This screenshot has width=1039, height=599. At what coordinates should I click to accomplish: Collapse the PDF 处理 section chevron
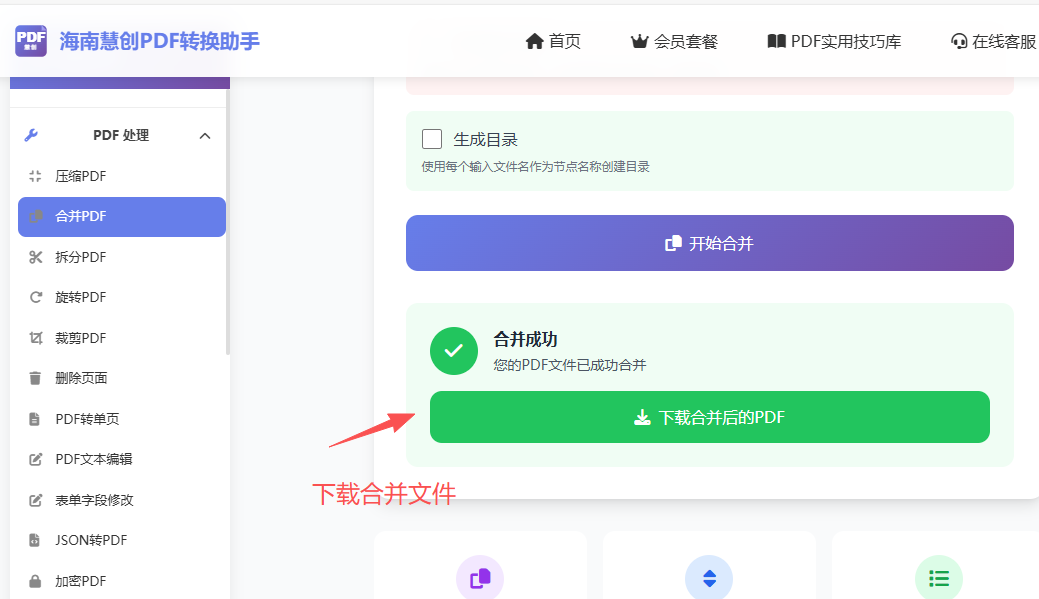coord(205,136)
